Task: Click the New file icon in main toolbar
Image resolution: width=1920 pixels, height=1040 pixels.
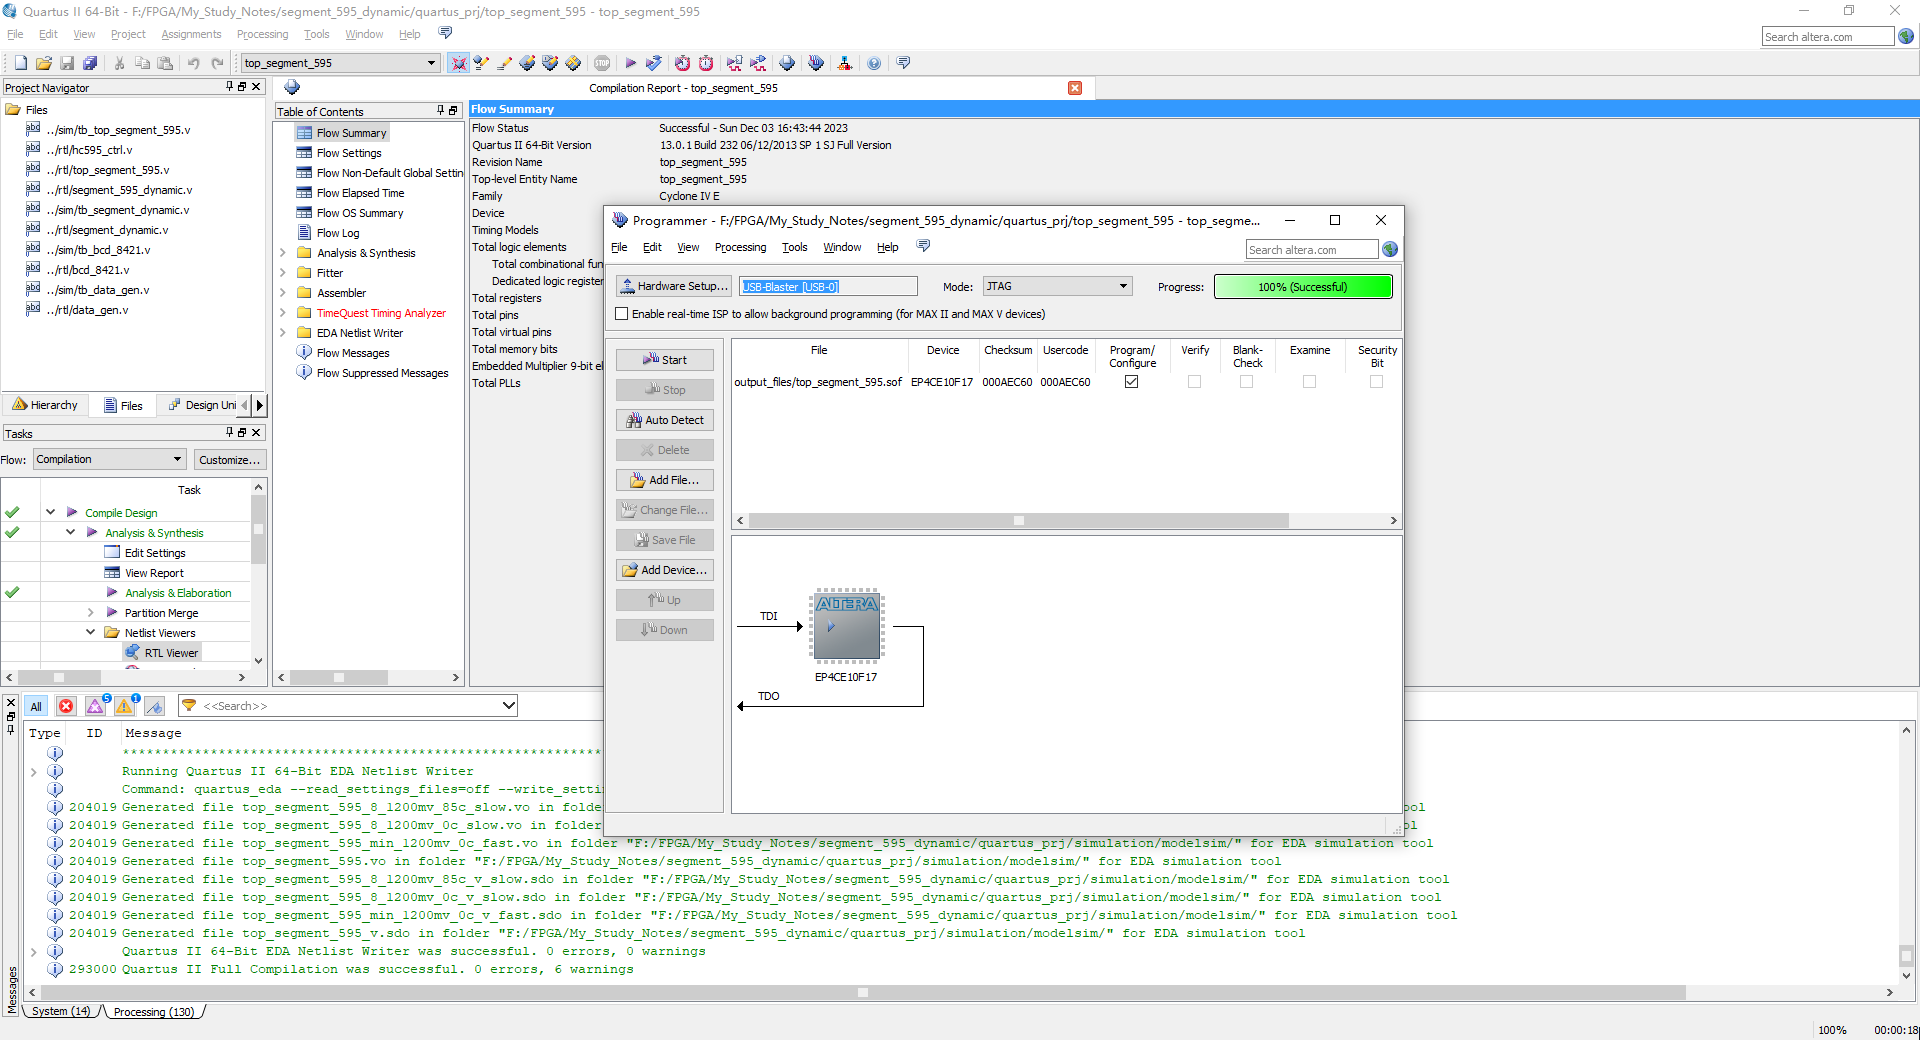Action: [20, 63]
